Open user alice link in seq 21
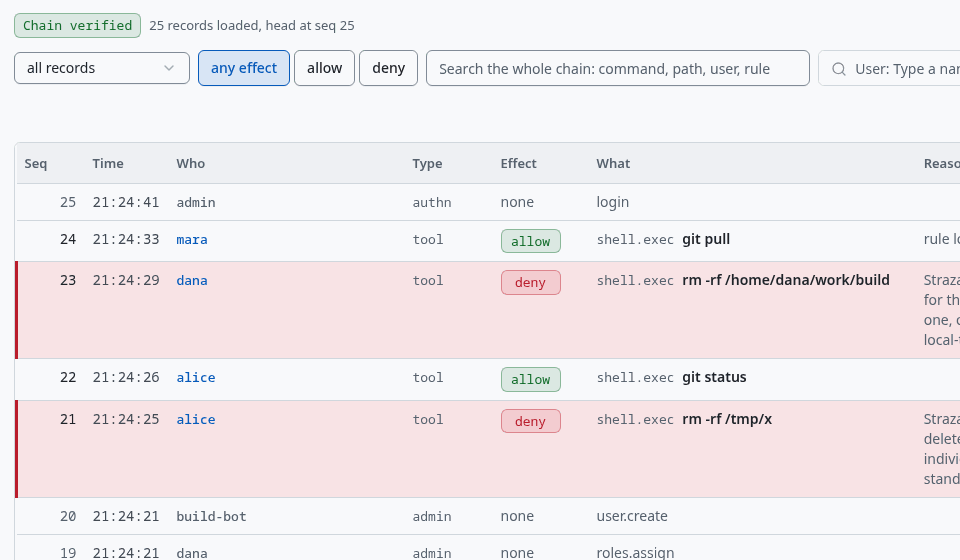 pos(196,419)
